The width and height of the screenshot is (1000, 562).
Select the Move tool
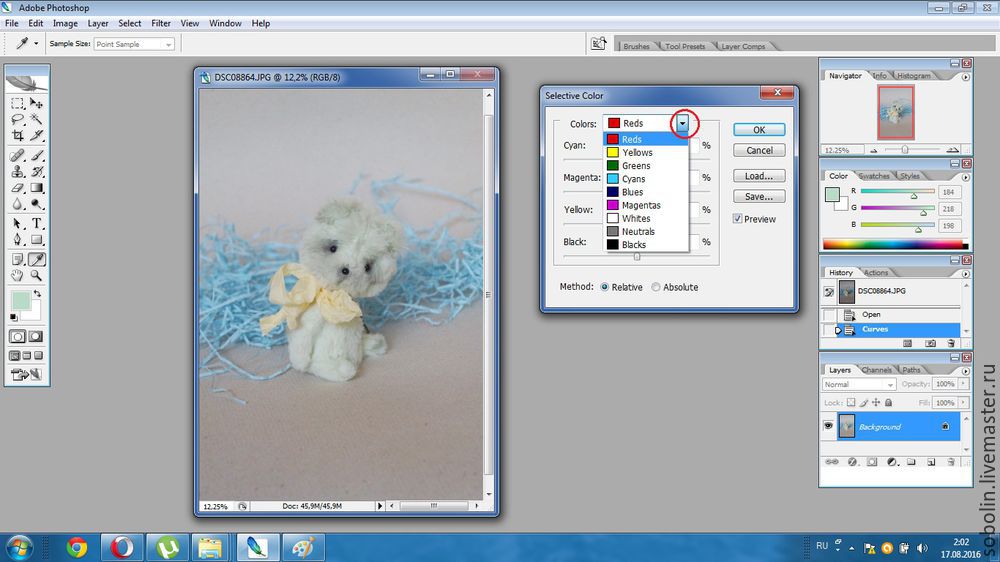(x=36, y=103)
